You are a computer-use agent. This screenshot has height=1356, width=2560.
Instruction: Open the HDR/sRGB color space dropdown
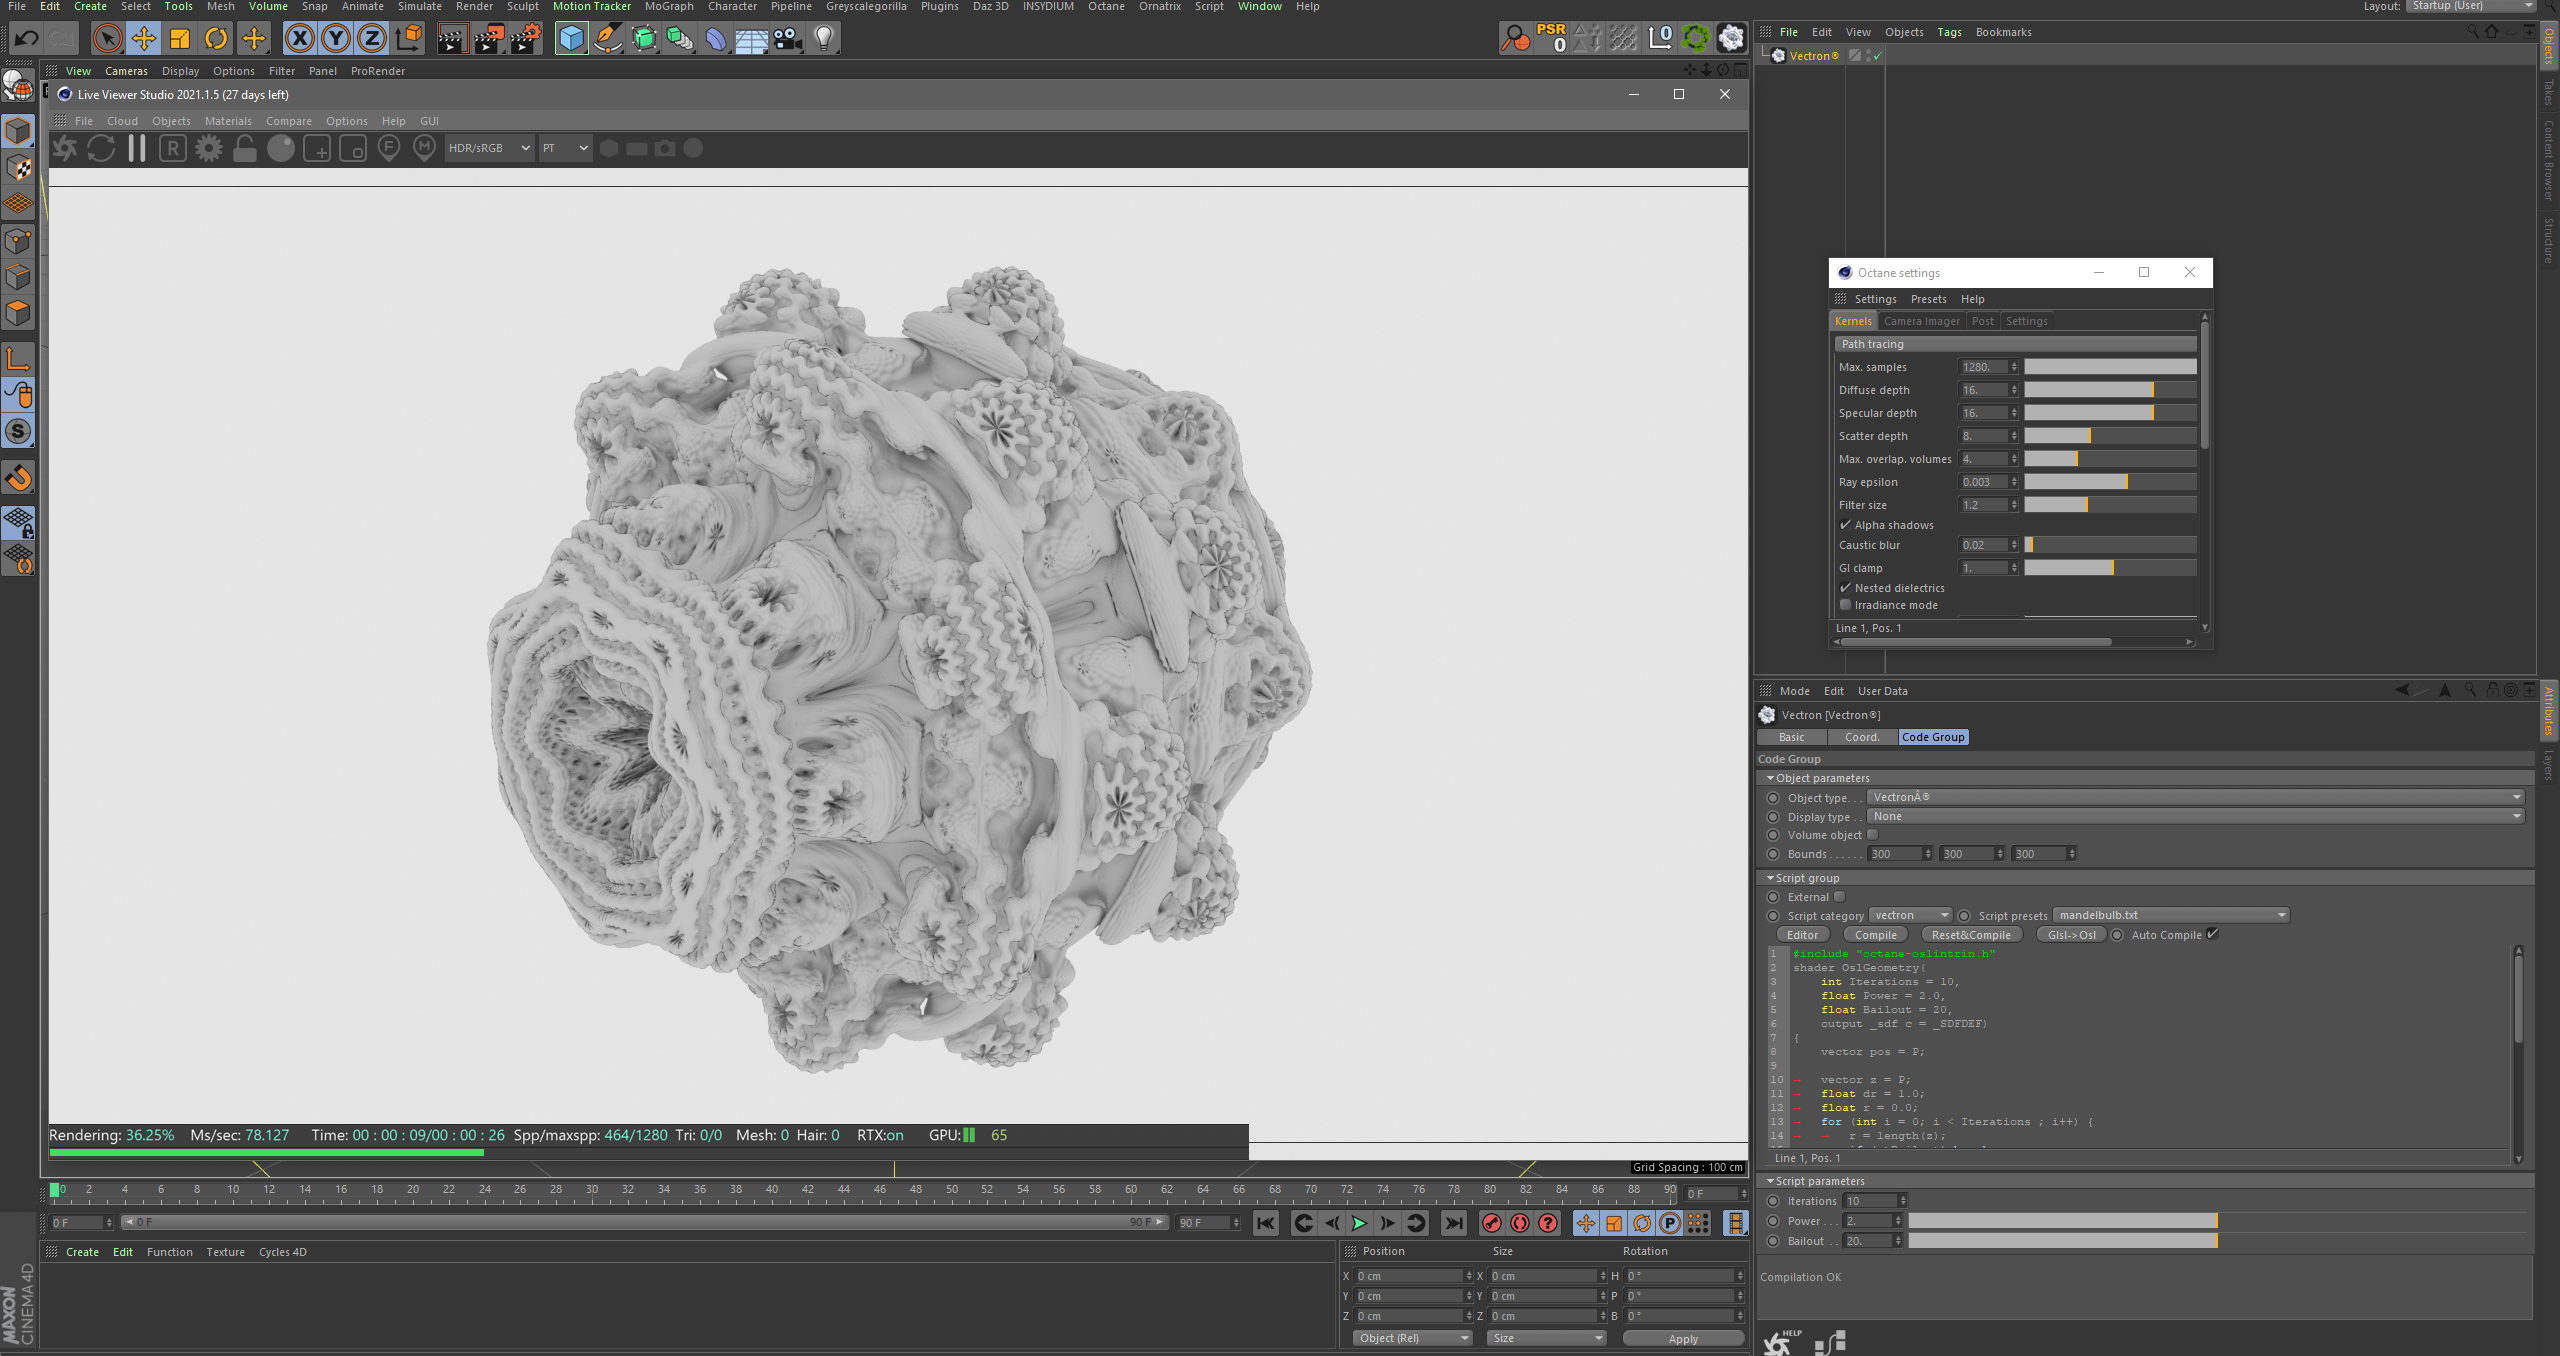tap(489, 148)
